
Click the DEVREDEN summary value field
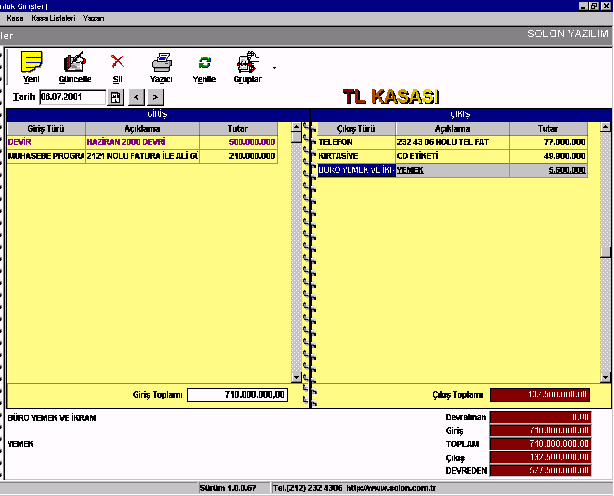tap(540, 471)
